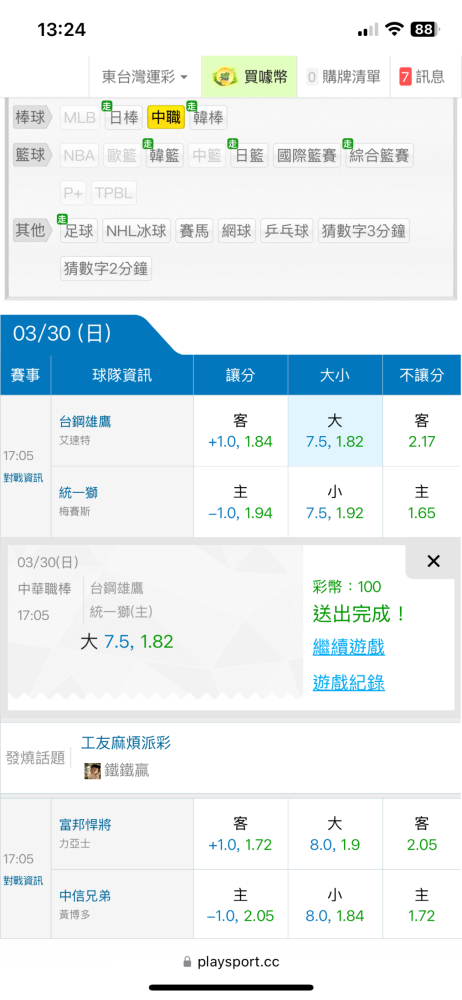Viewport: 462px width, 1000px height.
Task: Open 訊息 messages with red badge
Action: pos(422,77)
